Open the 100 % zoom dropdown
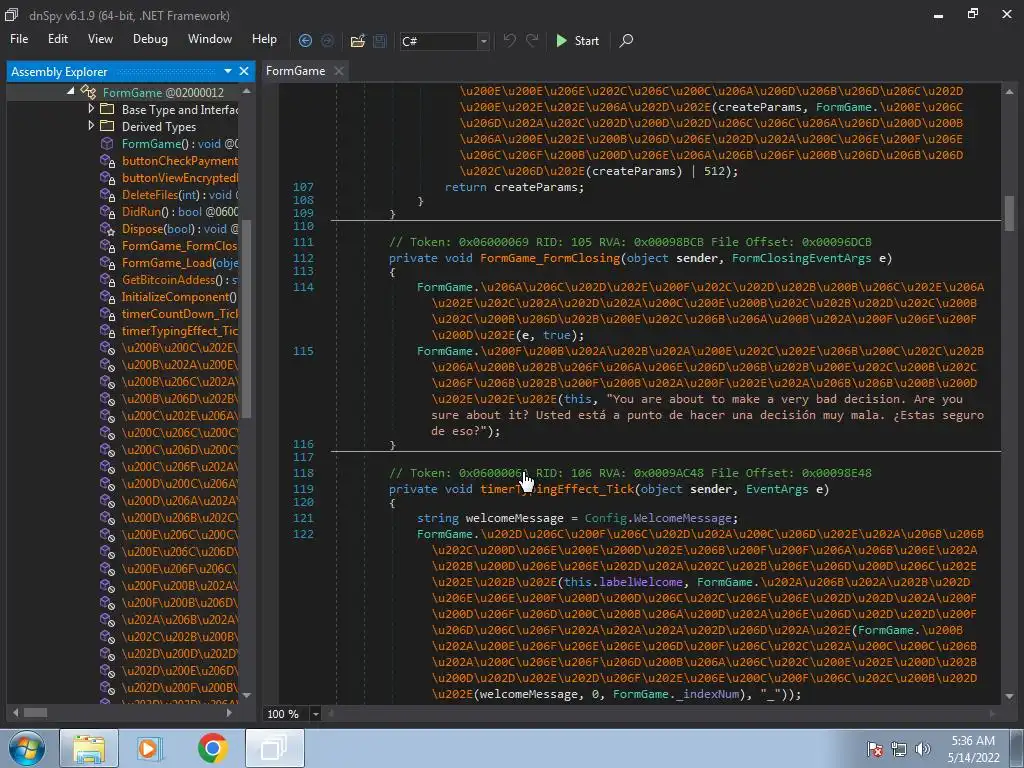The height and width of the screenshot is (768, 1024). click(x=315, y=714)
